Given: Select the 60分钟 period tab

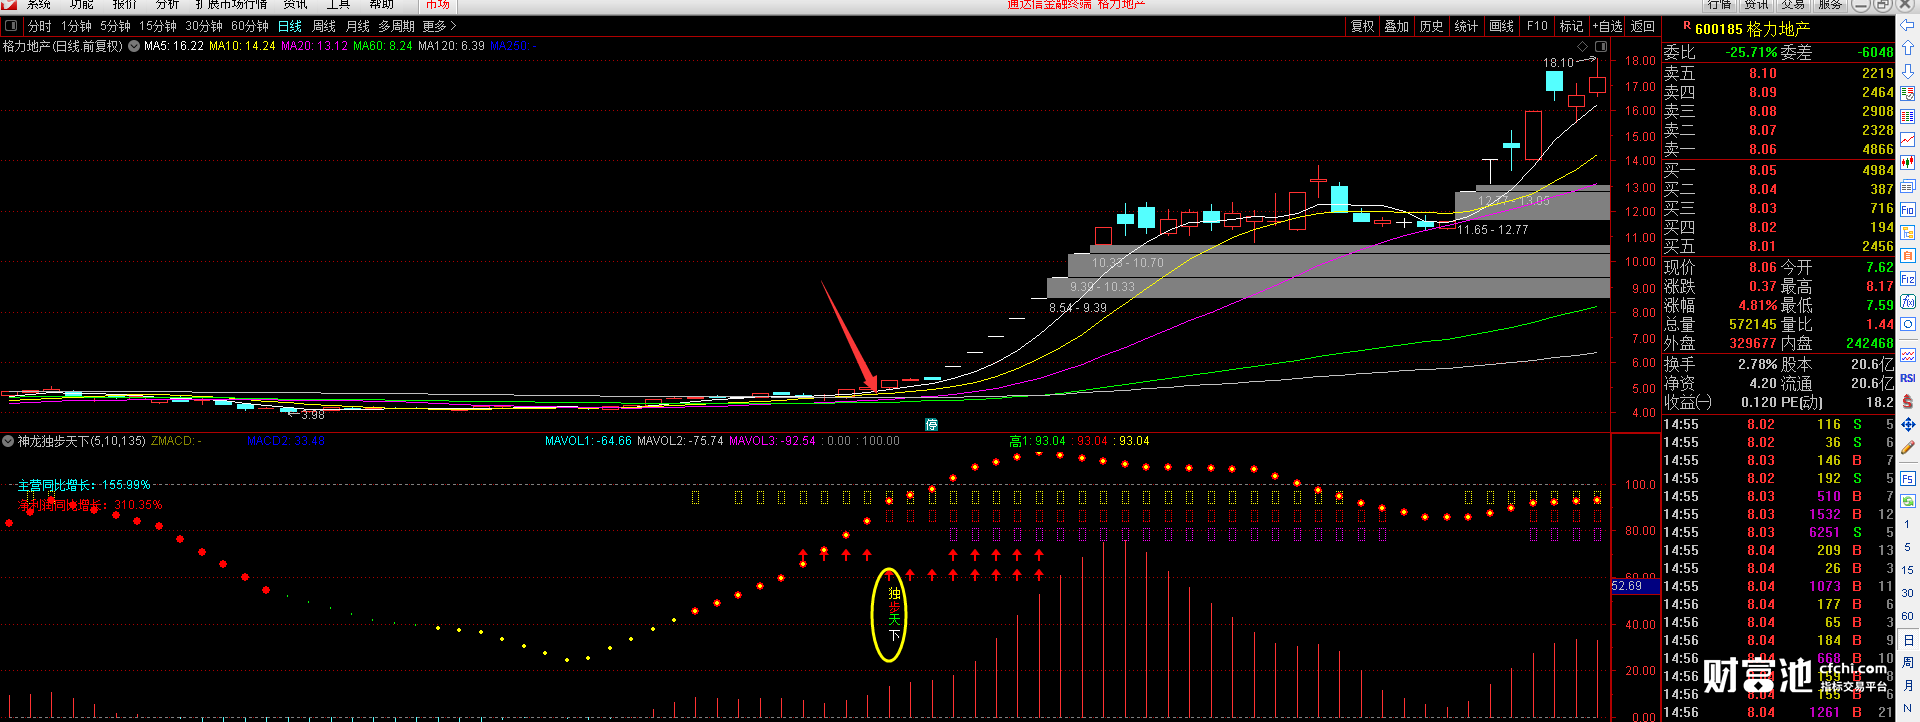Looking at the screenshot, I should [250, 26].
